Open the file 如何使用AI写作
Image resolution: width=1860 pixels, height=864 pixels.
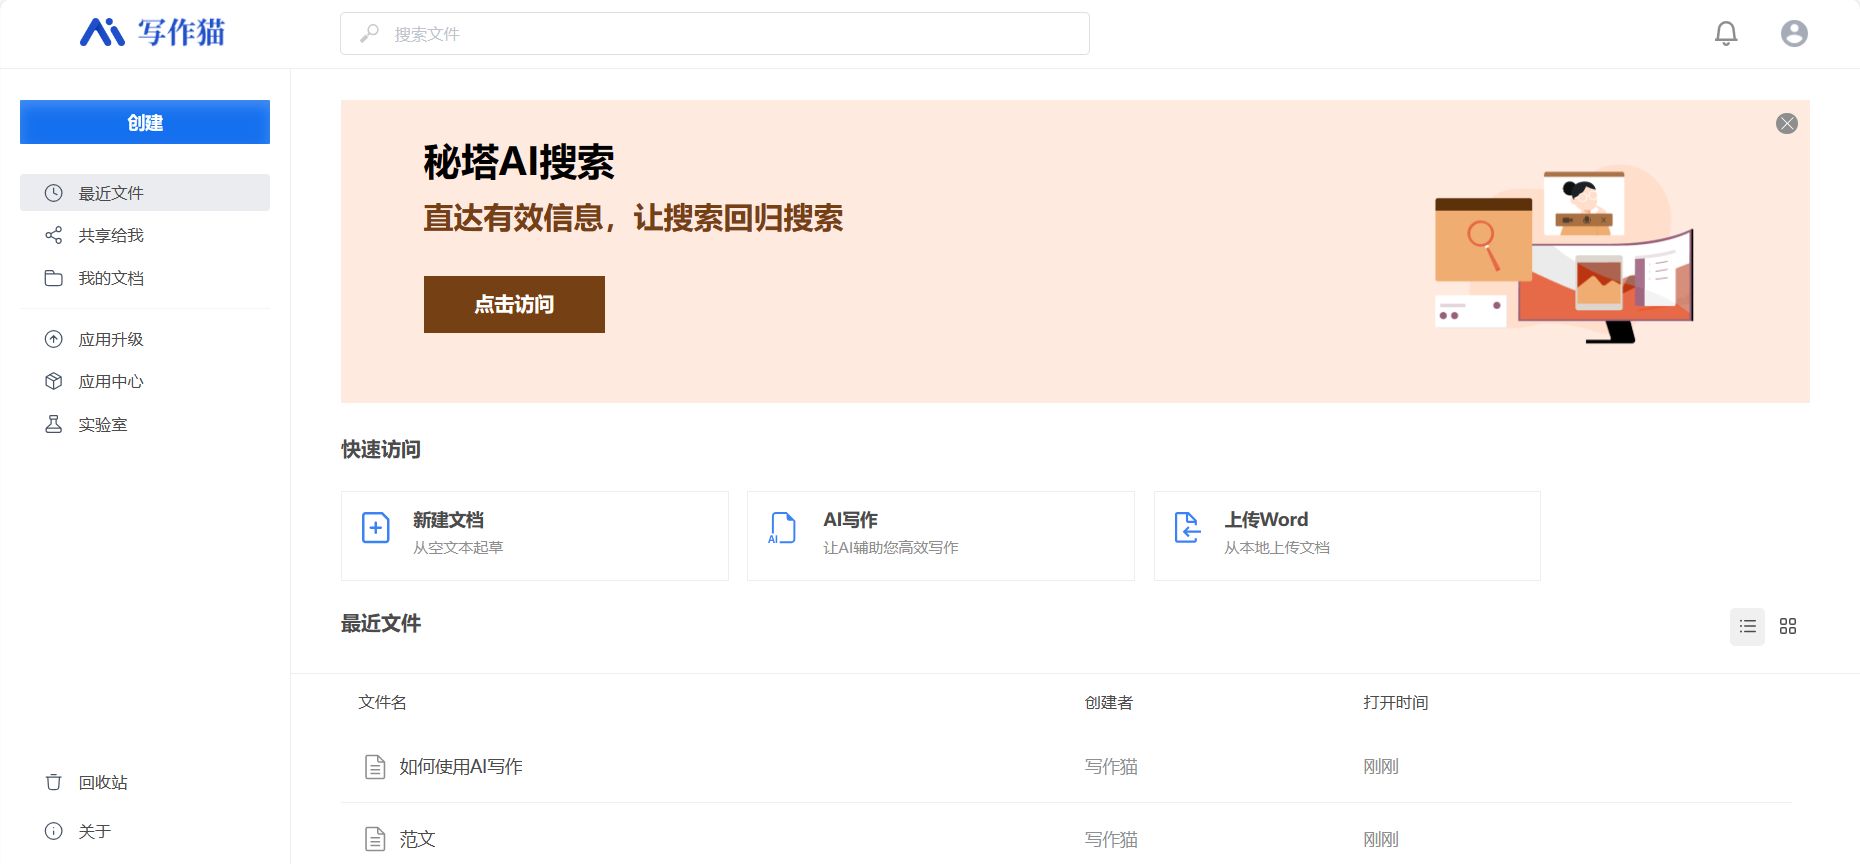461,766
